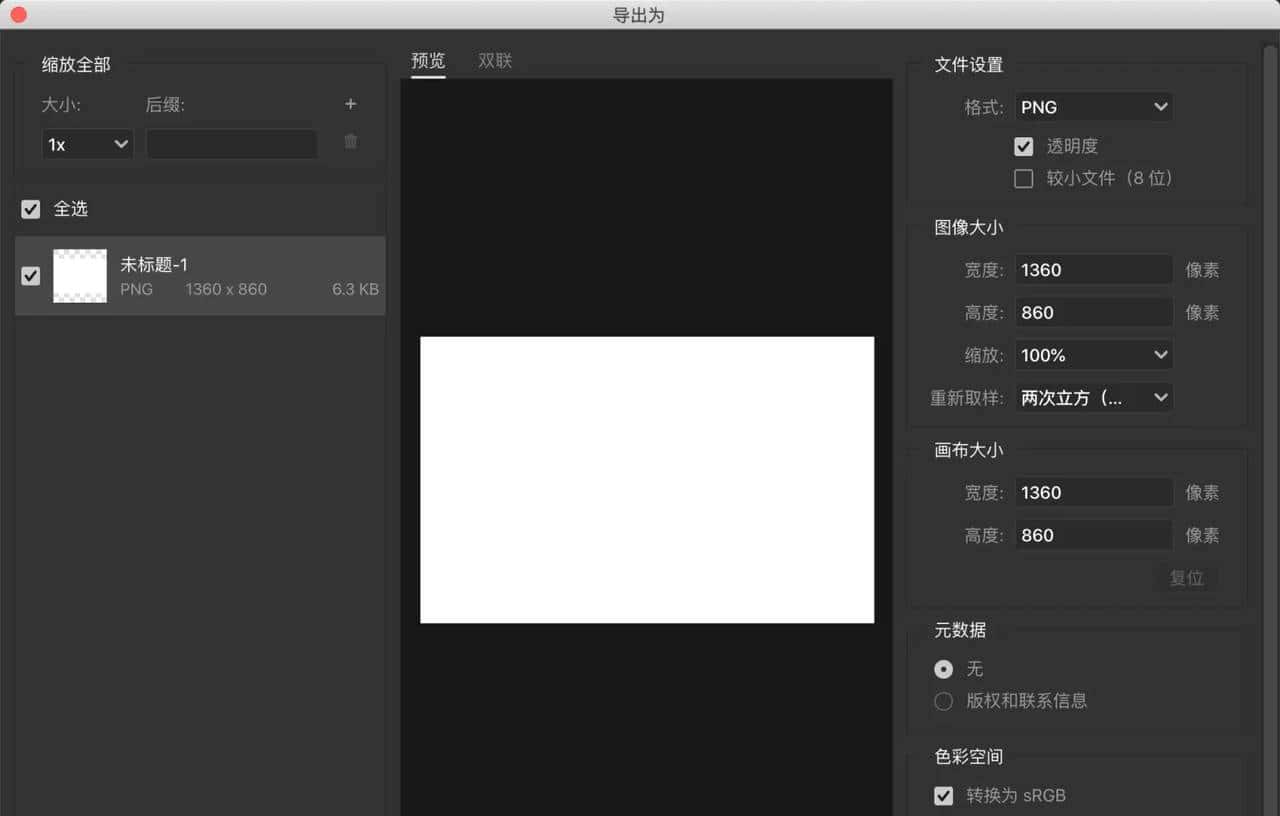Click the plus icon to add export scale
This screenshot has width=1280, height=816.
tap(350, 103)
